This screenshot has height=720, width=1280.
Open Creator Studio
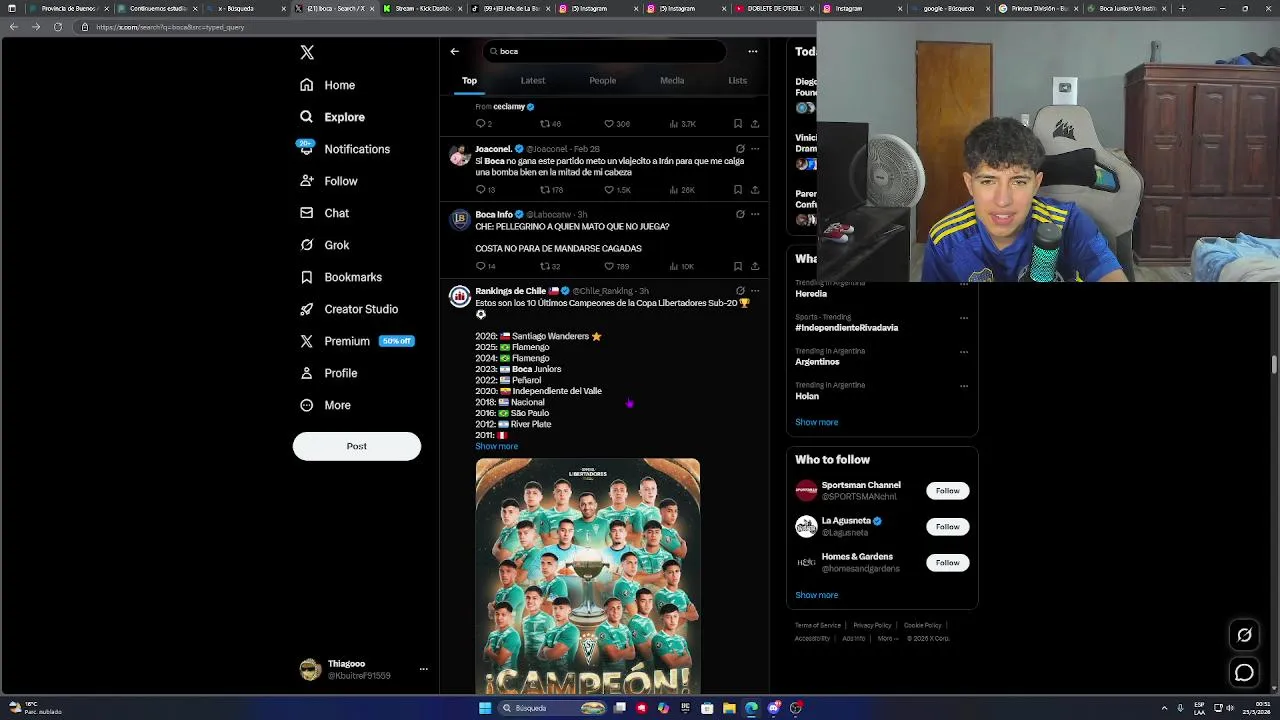coord(349,309)
